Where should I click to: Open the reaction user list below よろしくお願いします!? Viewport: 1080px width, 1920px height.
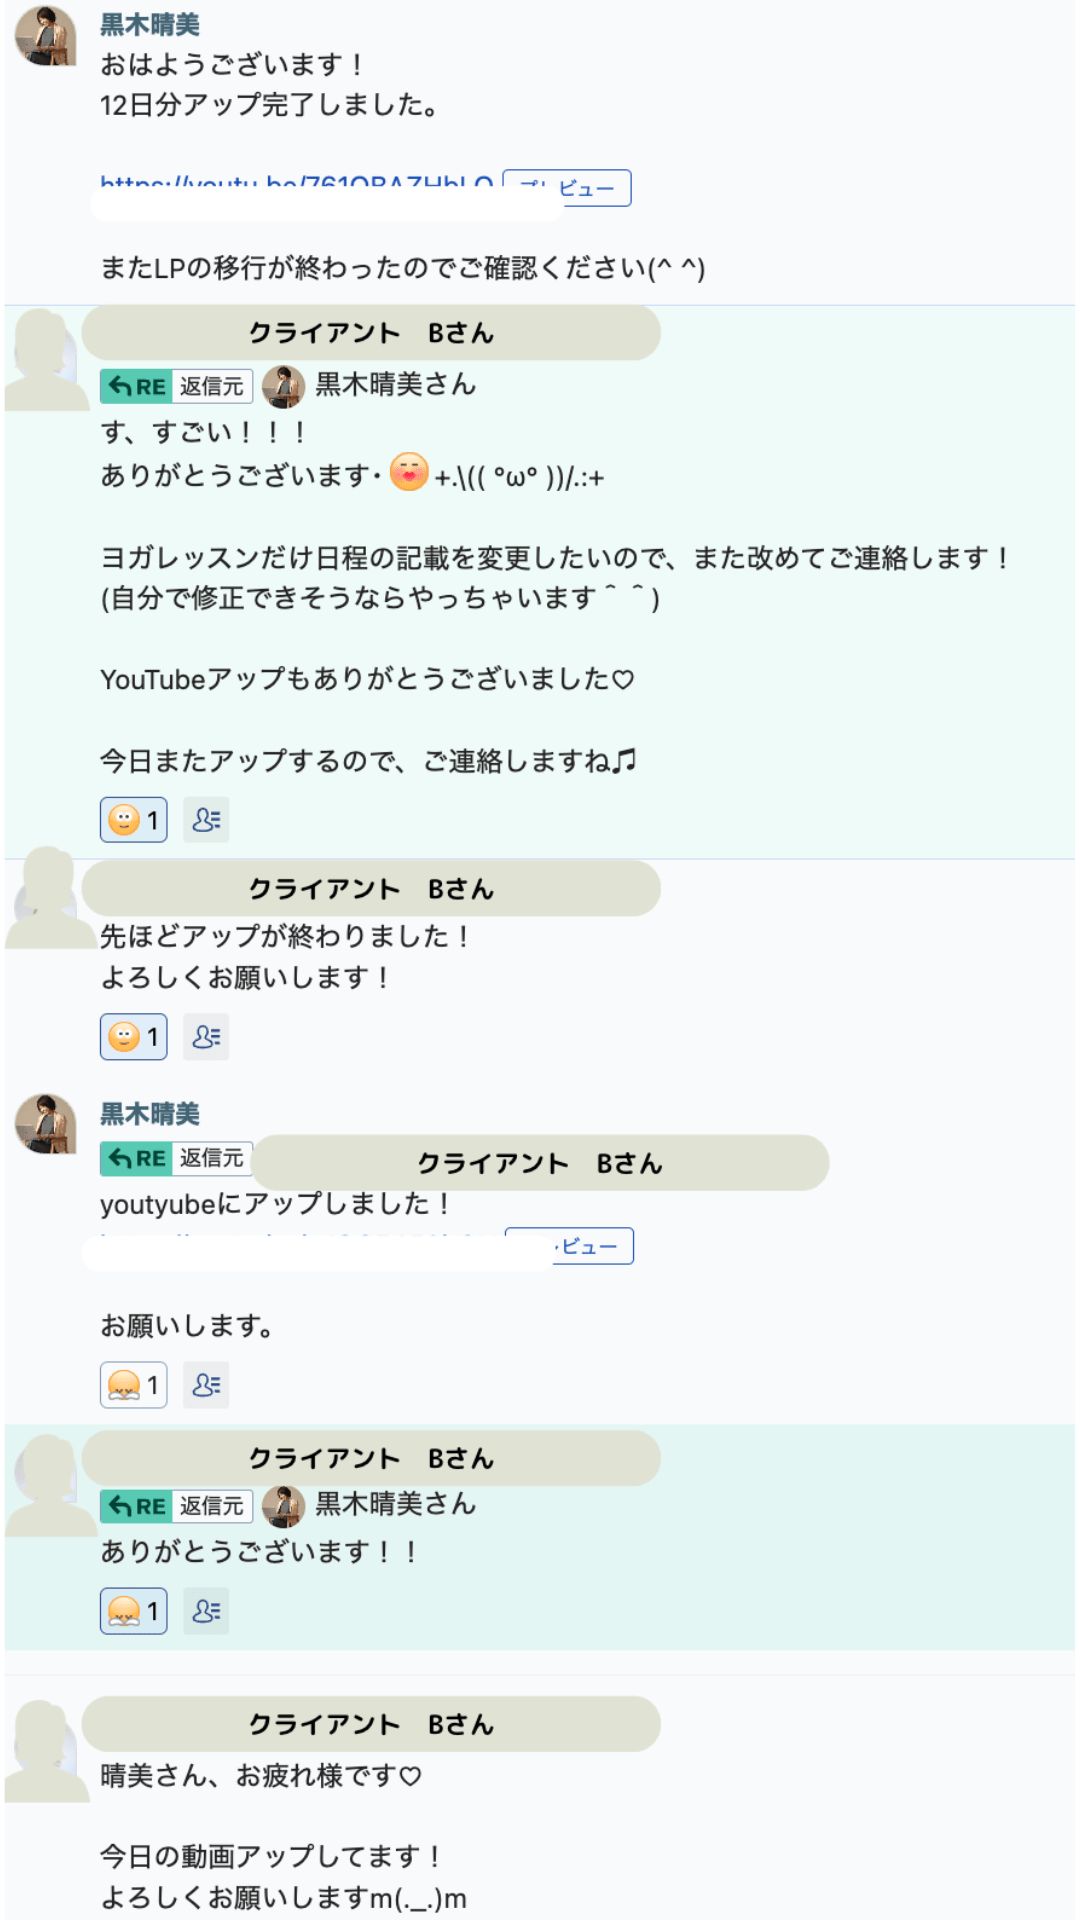click(206, 1037)
